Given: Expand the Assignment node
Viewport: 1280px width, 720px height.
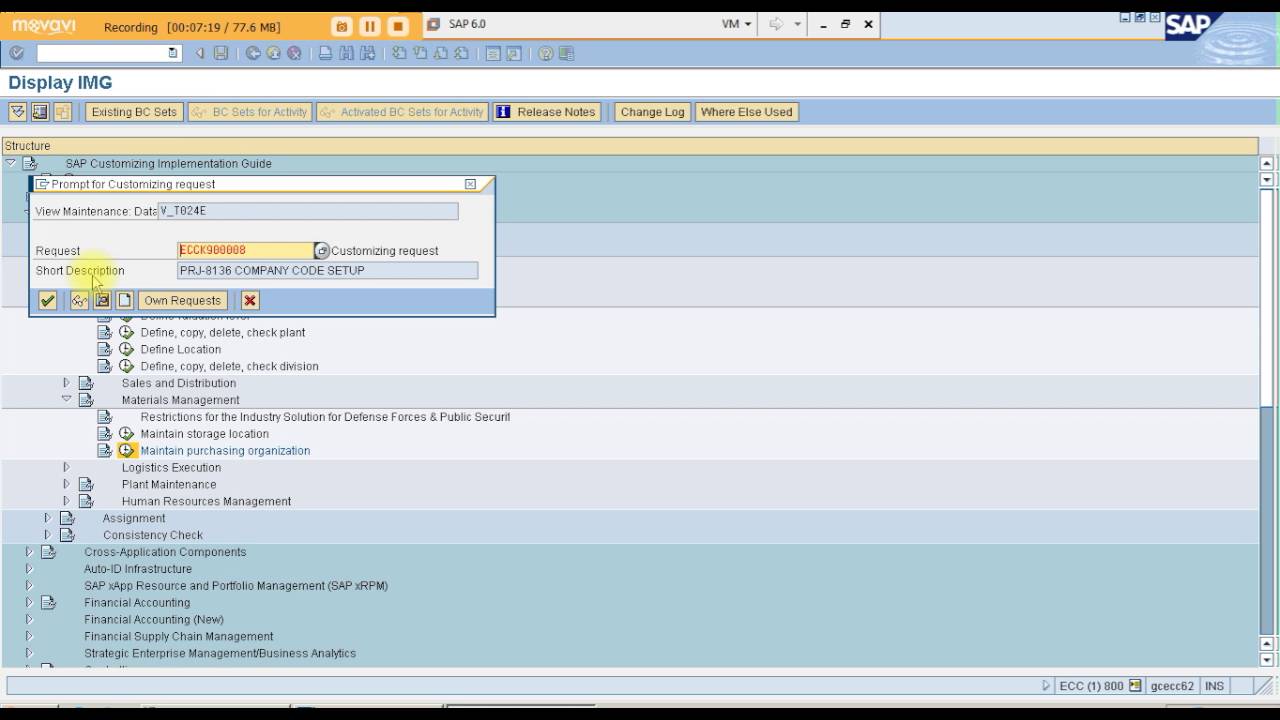Looking at the screenshot, I should 47,518.
